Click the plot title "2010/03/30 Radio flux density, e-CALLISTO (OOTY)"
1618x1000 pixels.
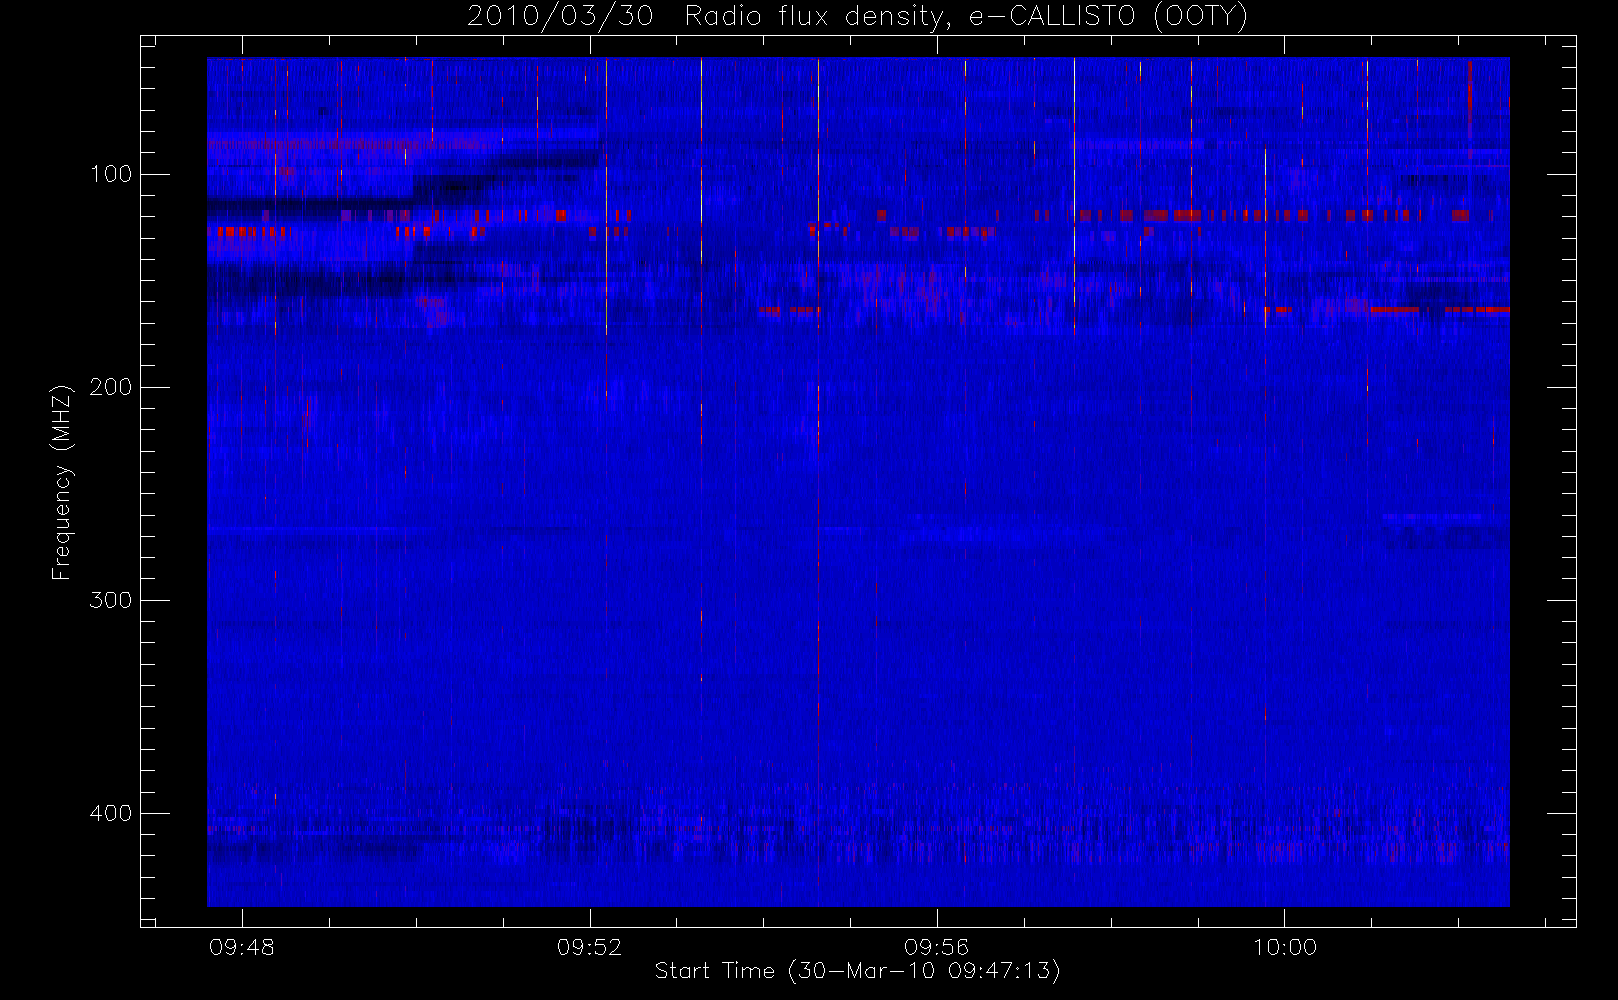[x=857, y=17]
